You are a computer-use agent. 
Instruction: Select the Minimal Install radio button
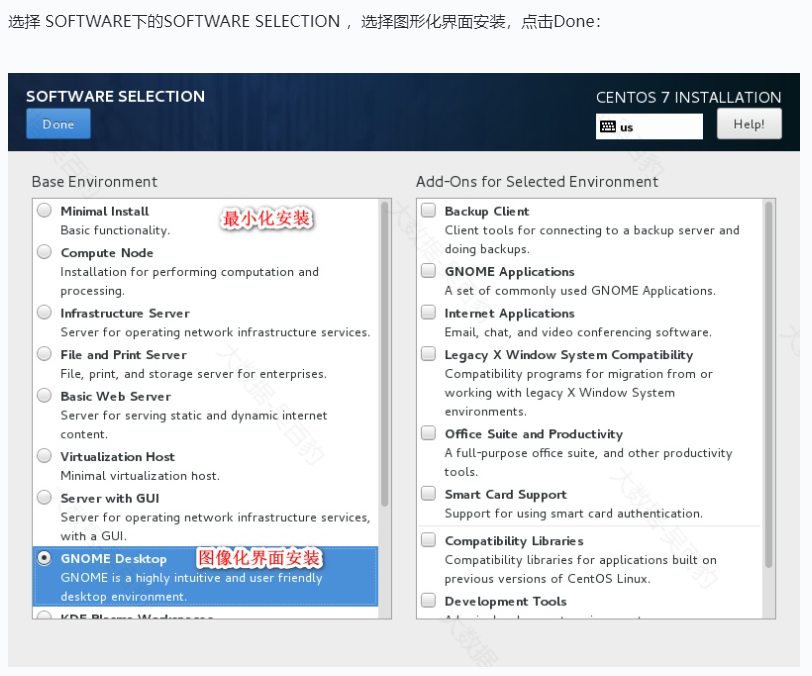tap(45, 210)
